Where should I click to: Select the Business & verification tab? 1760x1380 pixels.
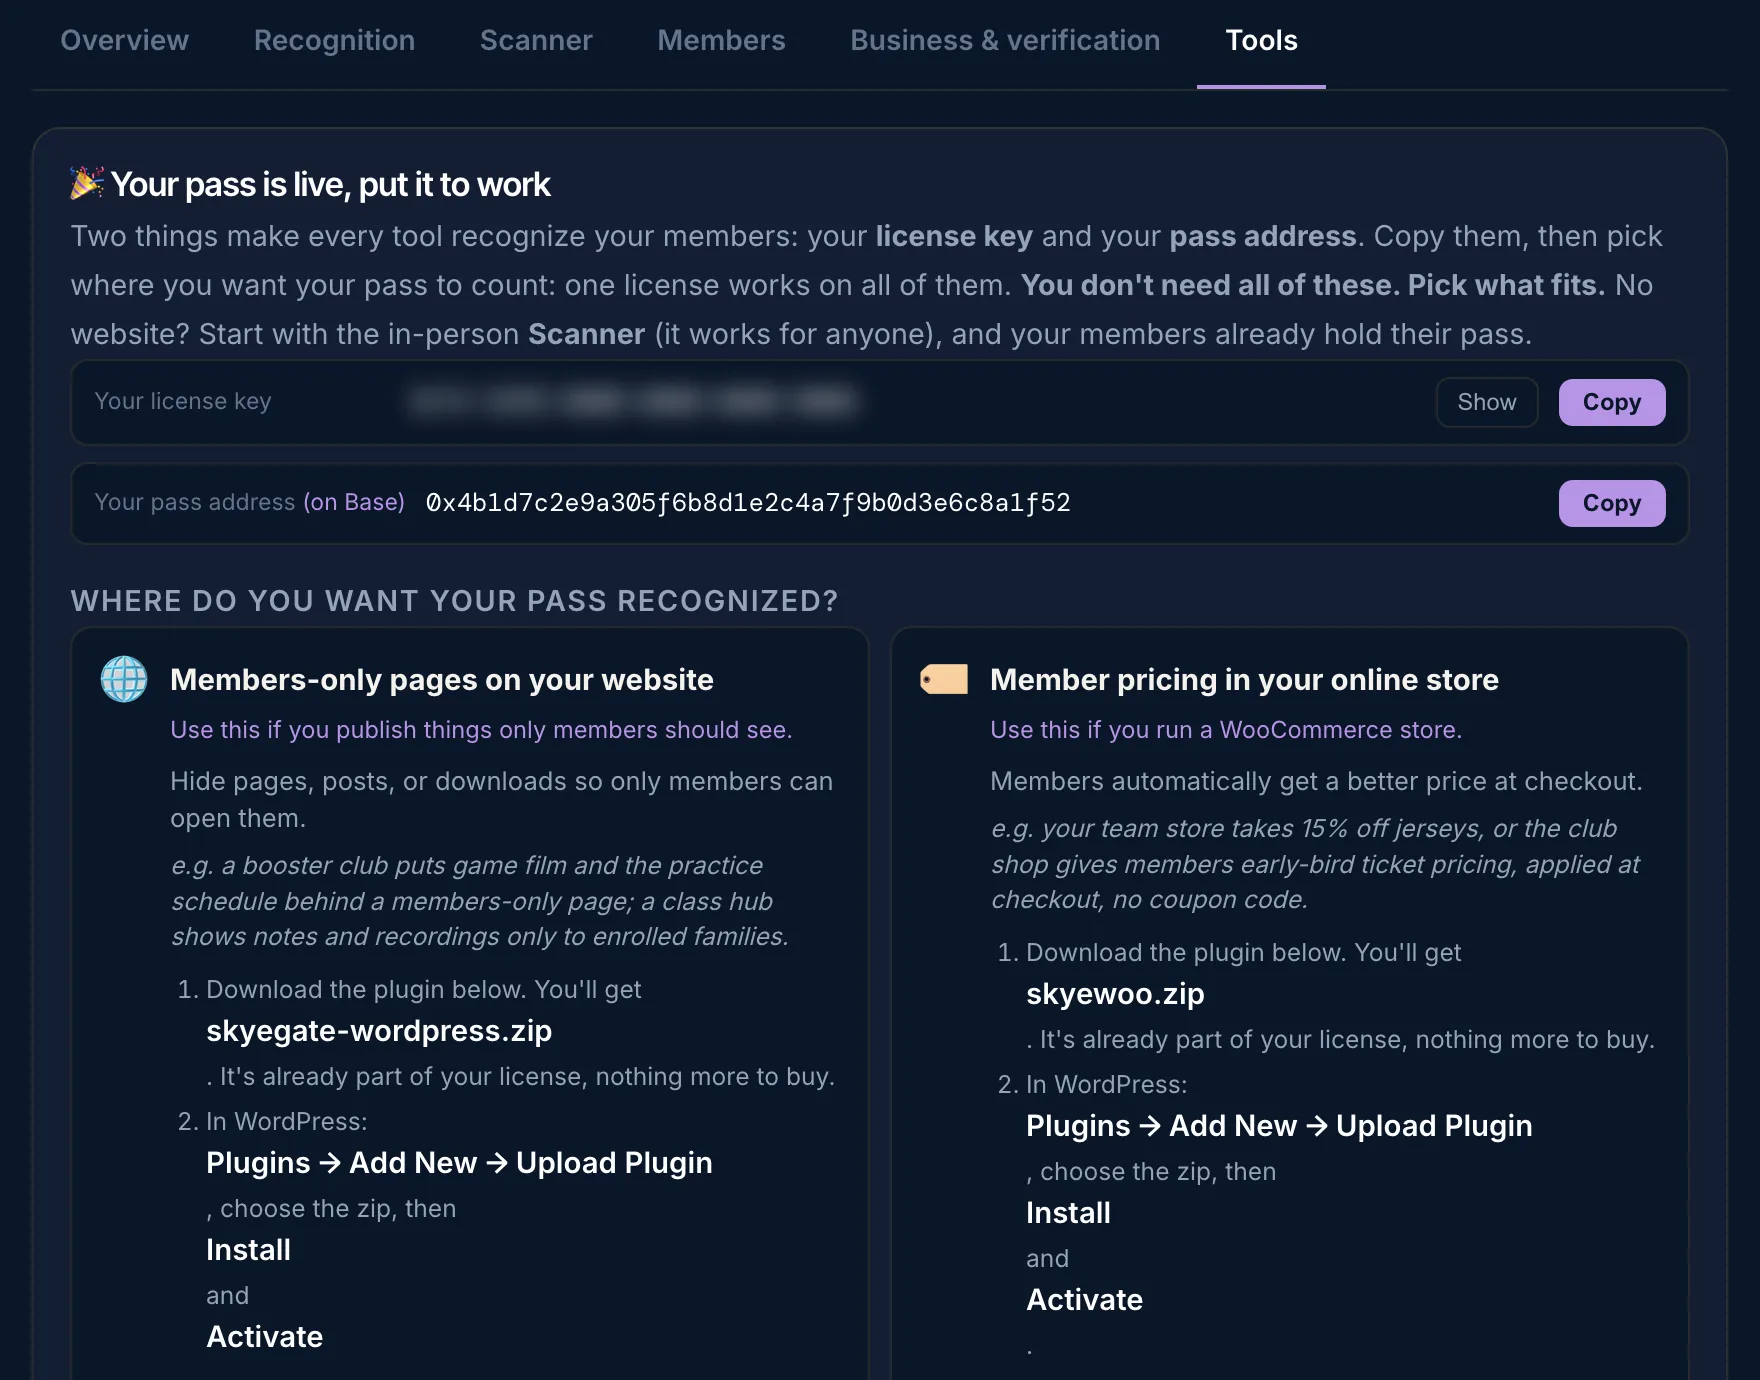1005,40
